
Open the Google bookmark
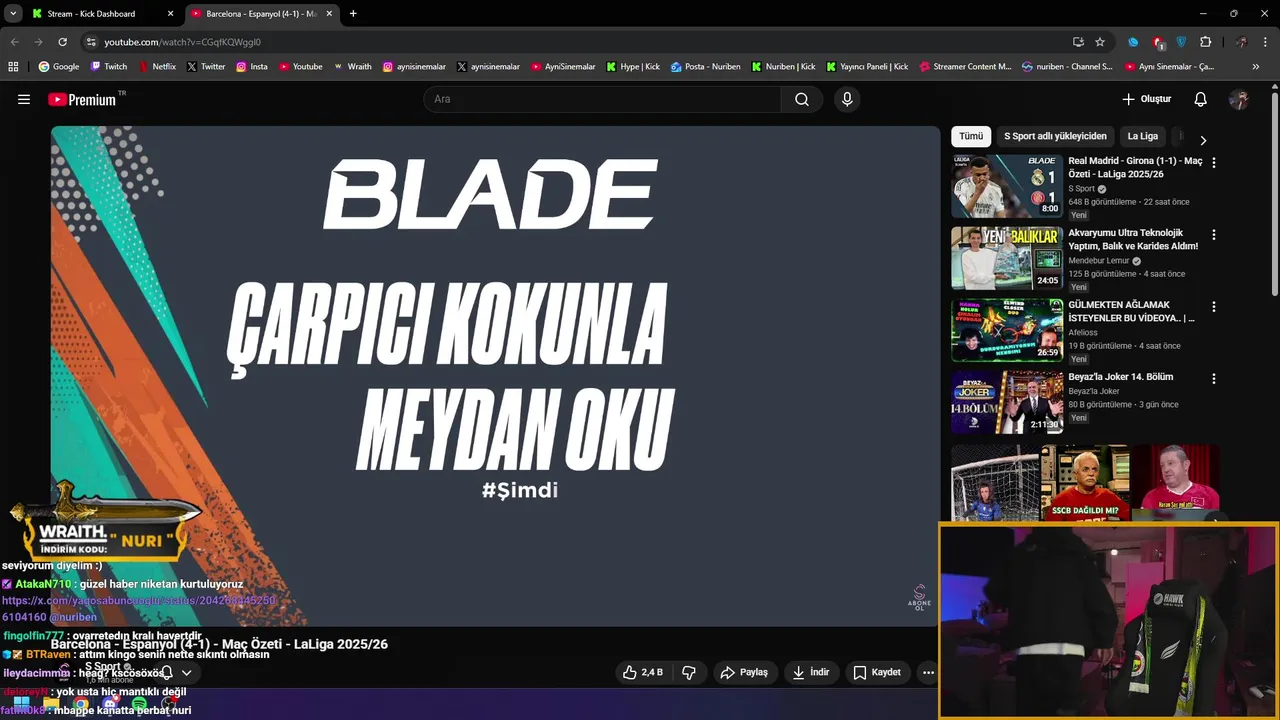(59, 66)
